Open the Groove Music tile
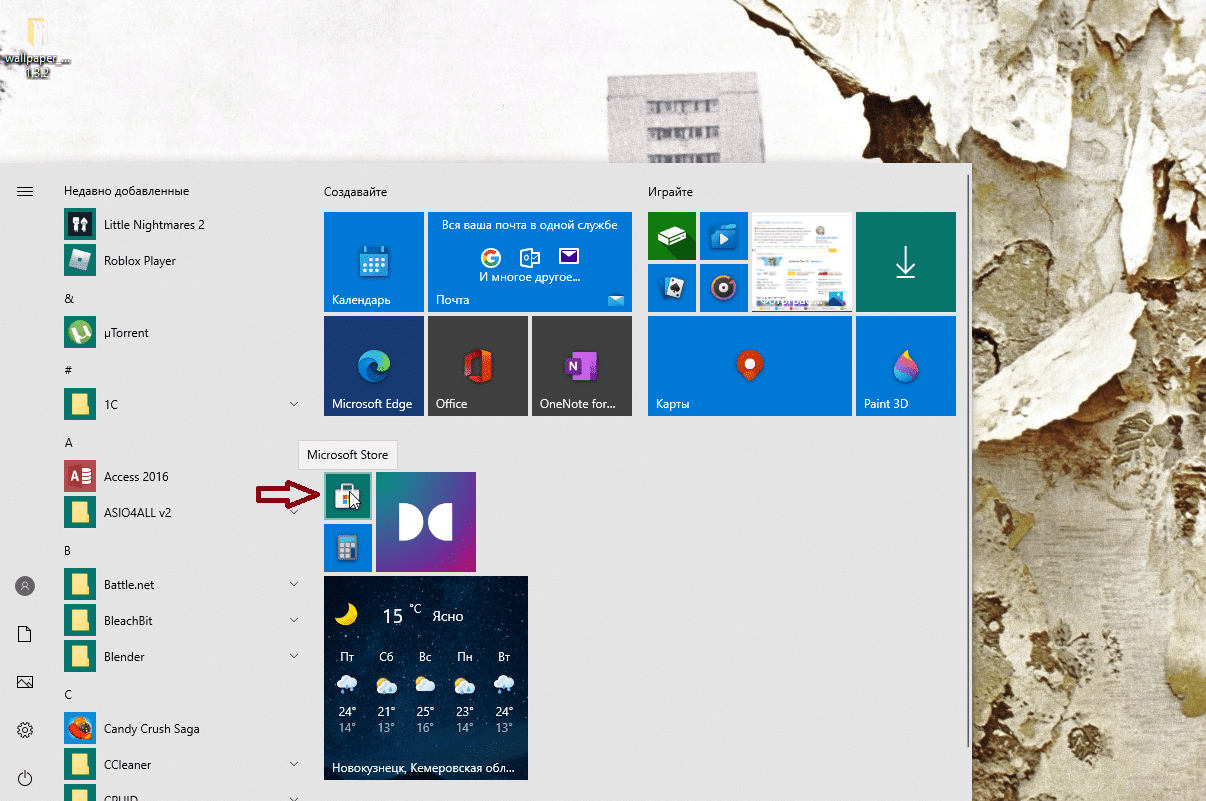Viewport: 1206px width, 801px height. (x=724, y=288)
